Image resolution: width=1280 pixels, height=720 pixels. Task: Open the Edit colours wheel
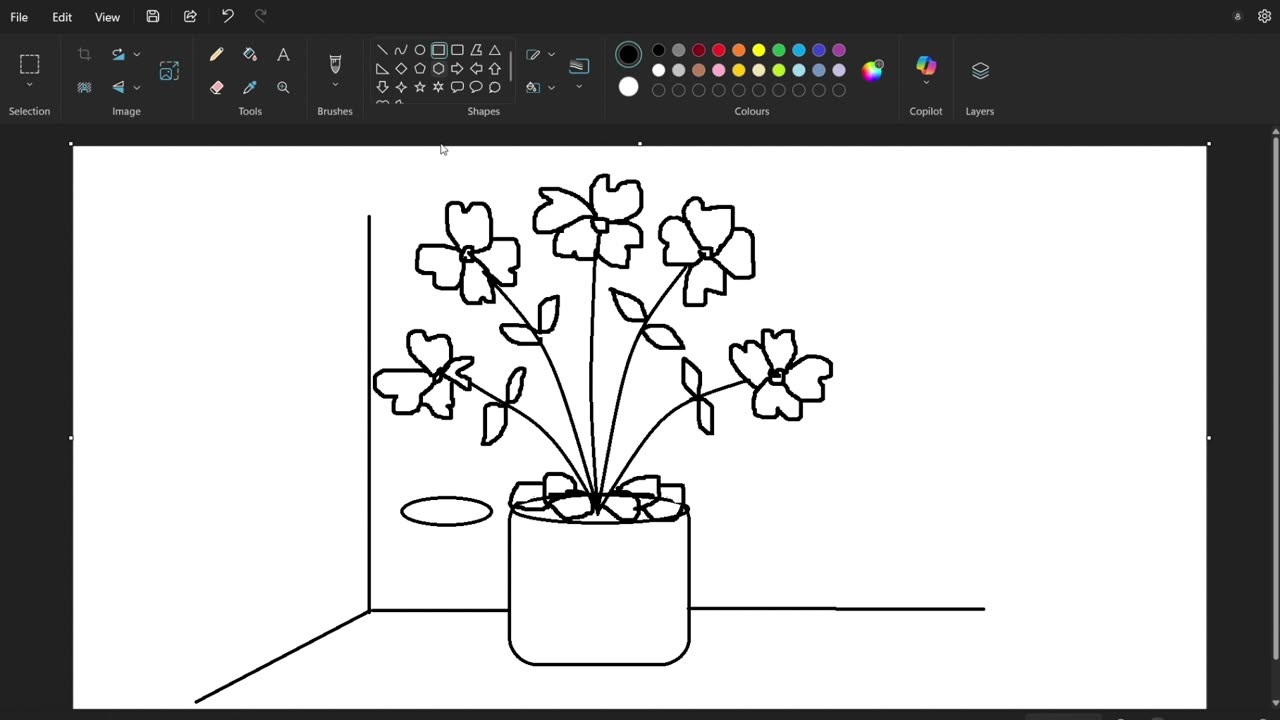873,70
